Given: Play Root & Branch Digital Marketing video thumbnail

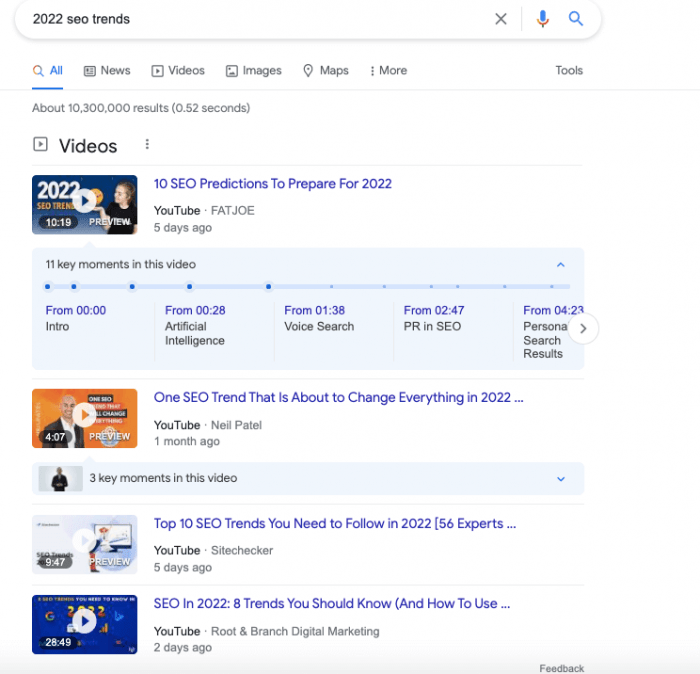Looking at the screenshot, I should point(85,624).
